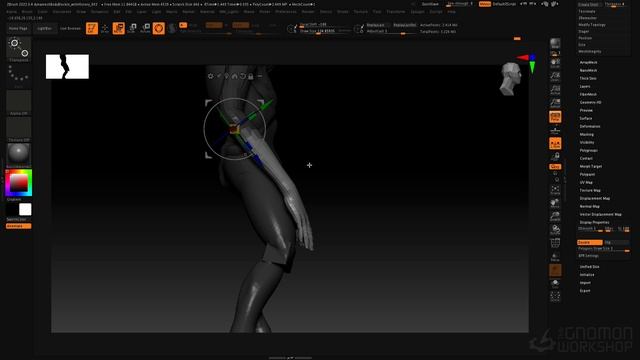Screen dimensions: 640x360
Task: Click the right shelf Move view icon
Action: pos(555,203)
